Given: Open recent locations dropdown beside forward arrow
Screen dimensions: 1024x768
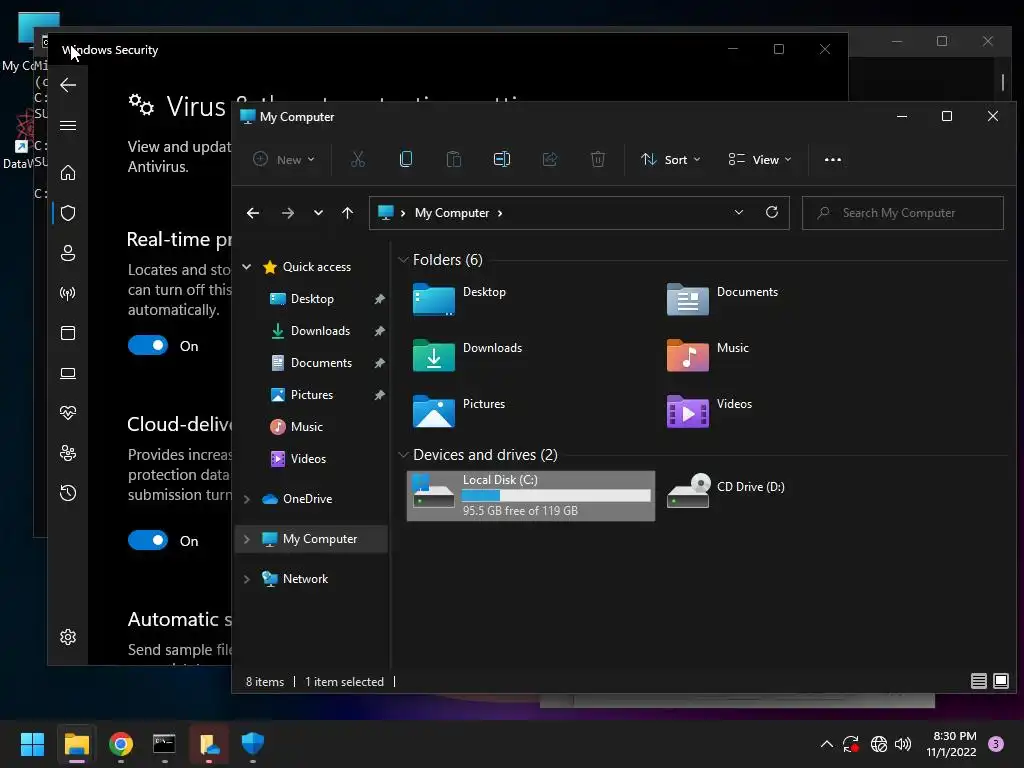Looking at the screenshot, I should click(x=318, y=213).
